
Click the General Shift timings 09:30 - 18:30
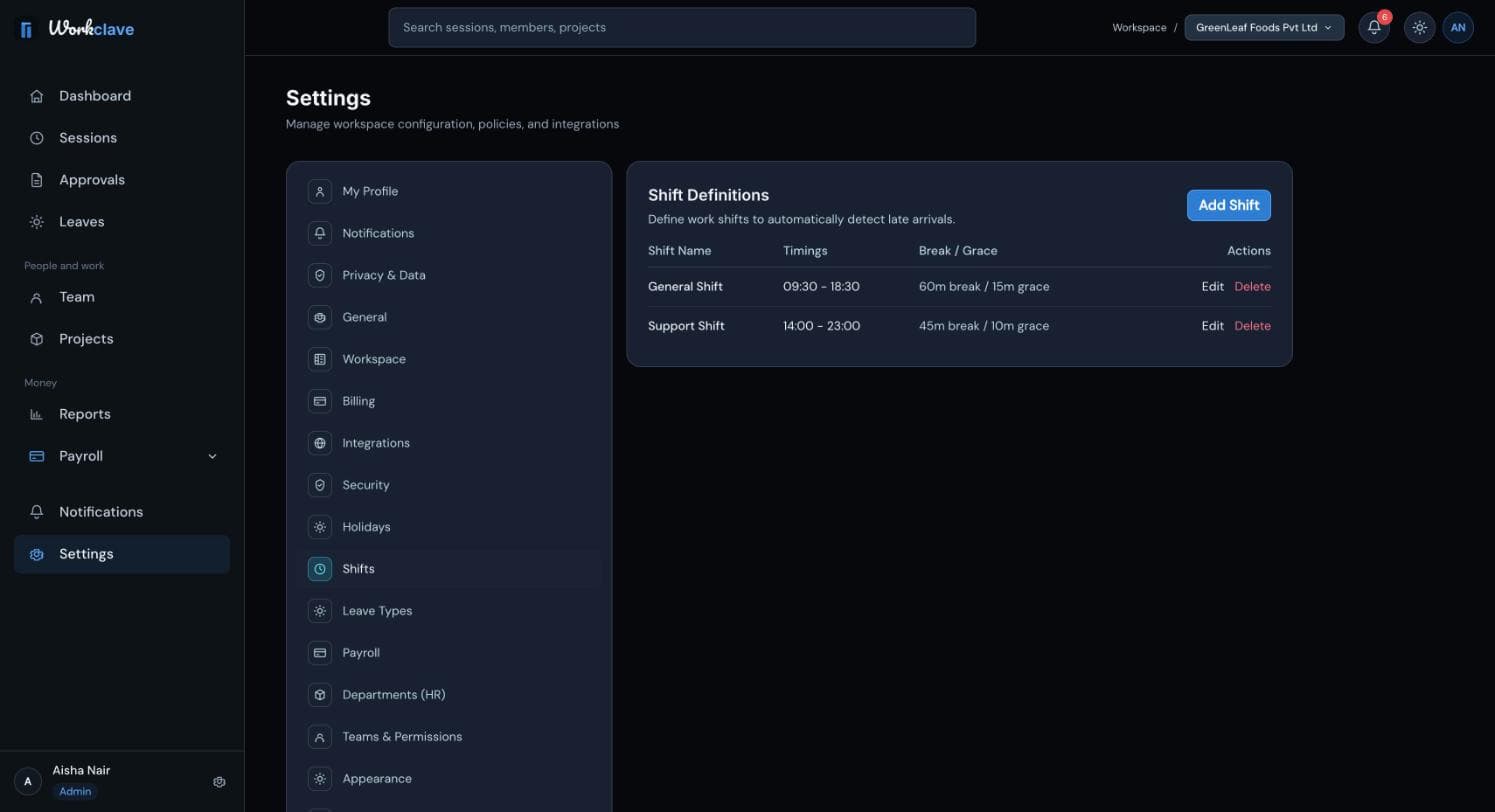[x=821, y=287]
